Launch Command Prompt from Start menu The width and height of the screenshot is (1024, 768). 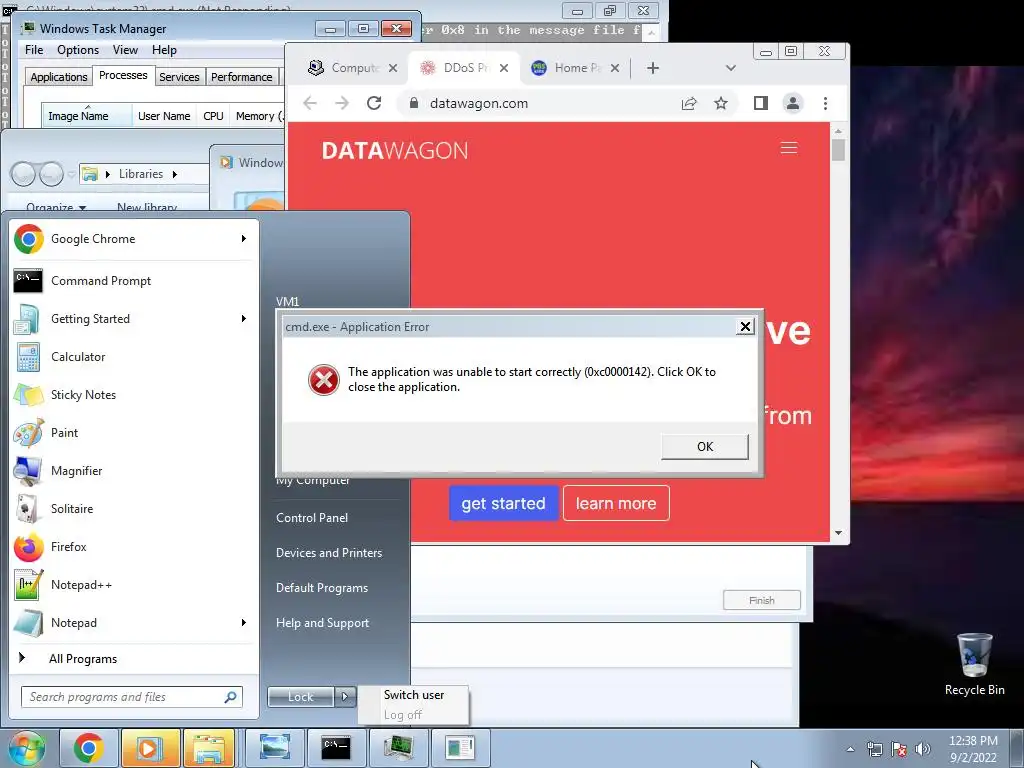coord(131,281)
